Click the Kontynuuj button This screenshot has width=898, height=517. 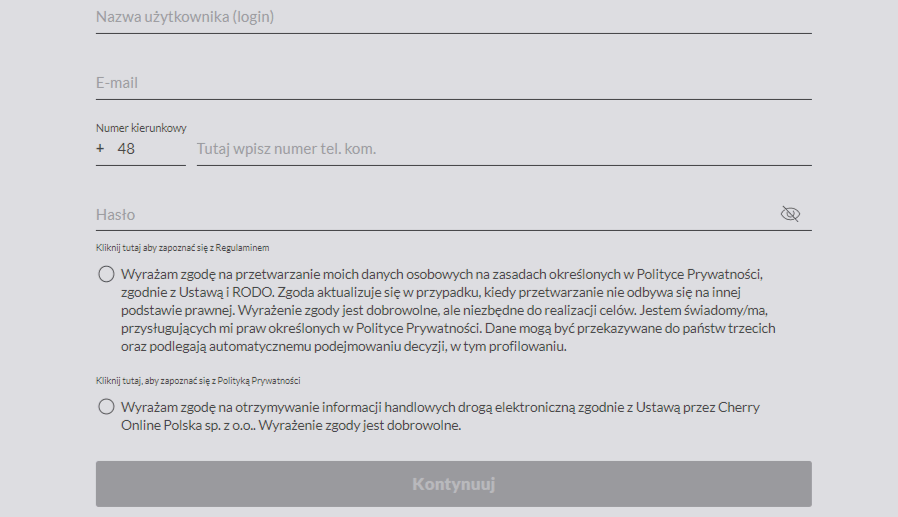pos(454,484)
